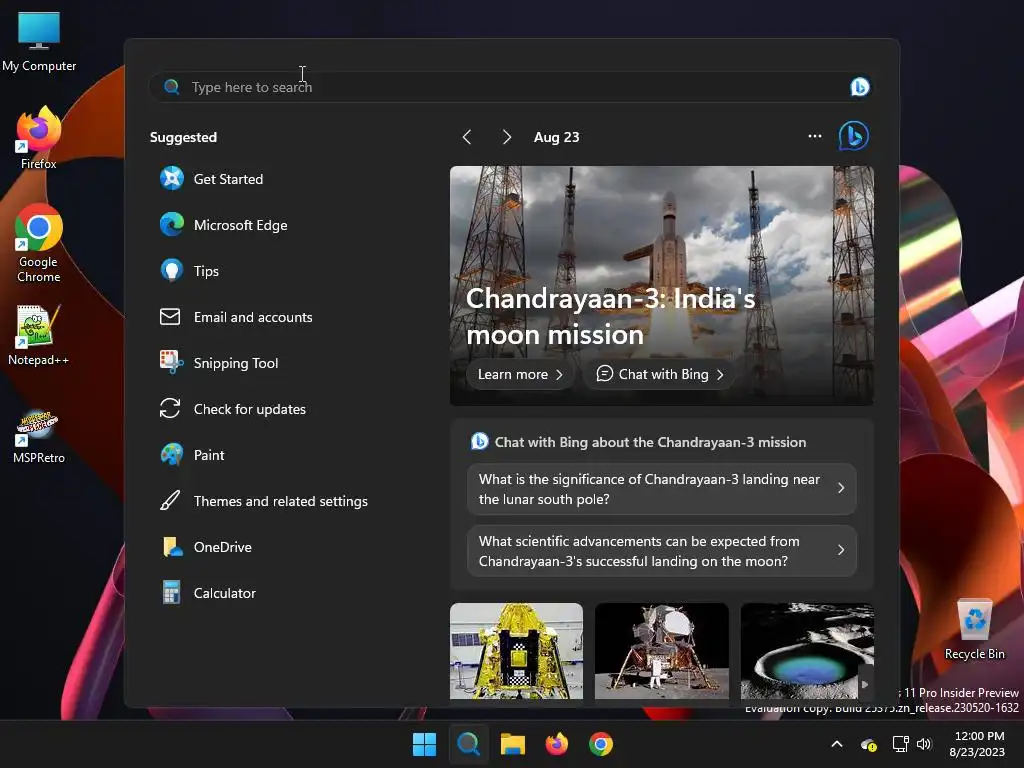Open Paint palette icon

[172, 455]
